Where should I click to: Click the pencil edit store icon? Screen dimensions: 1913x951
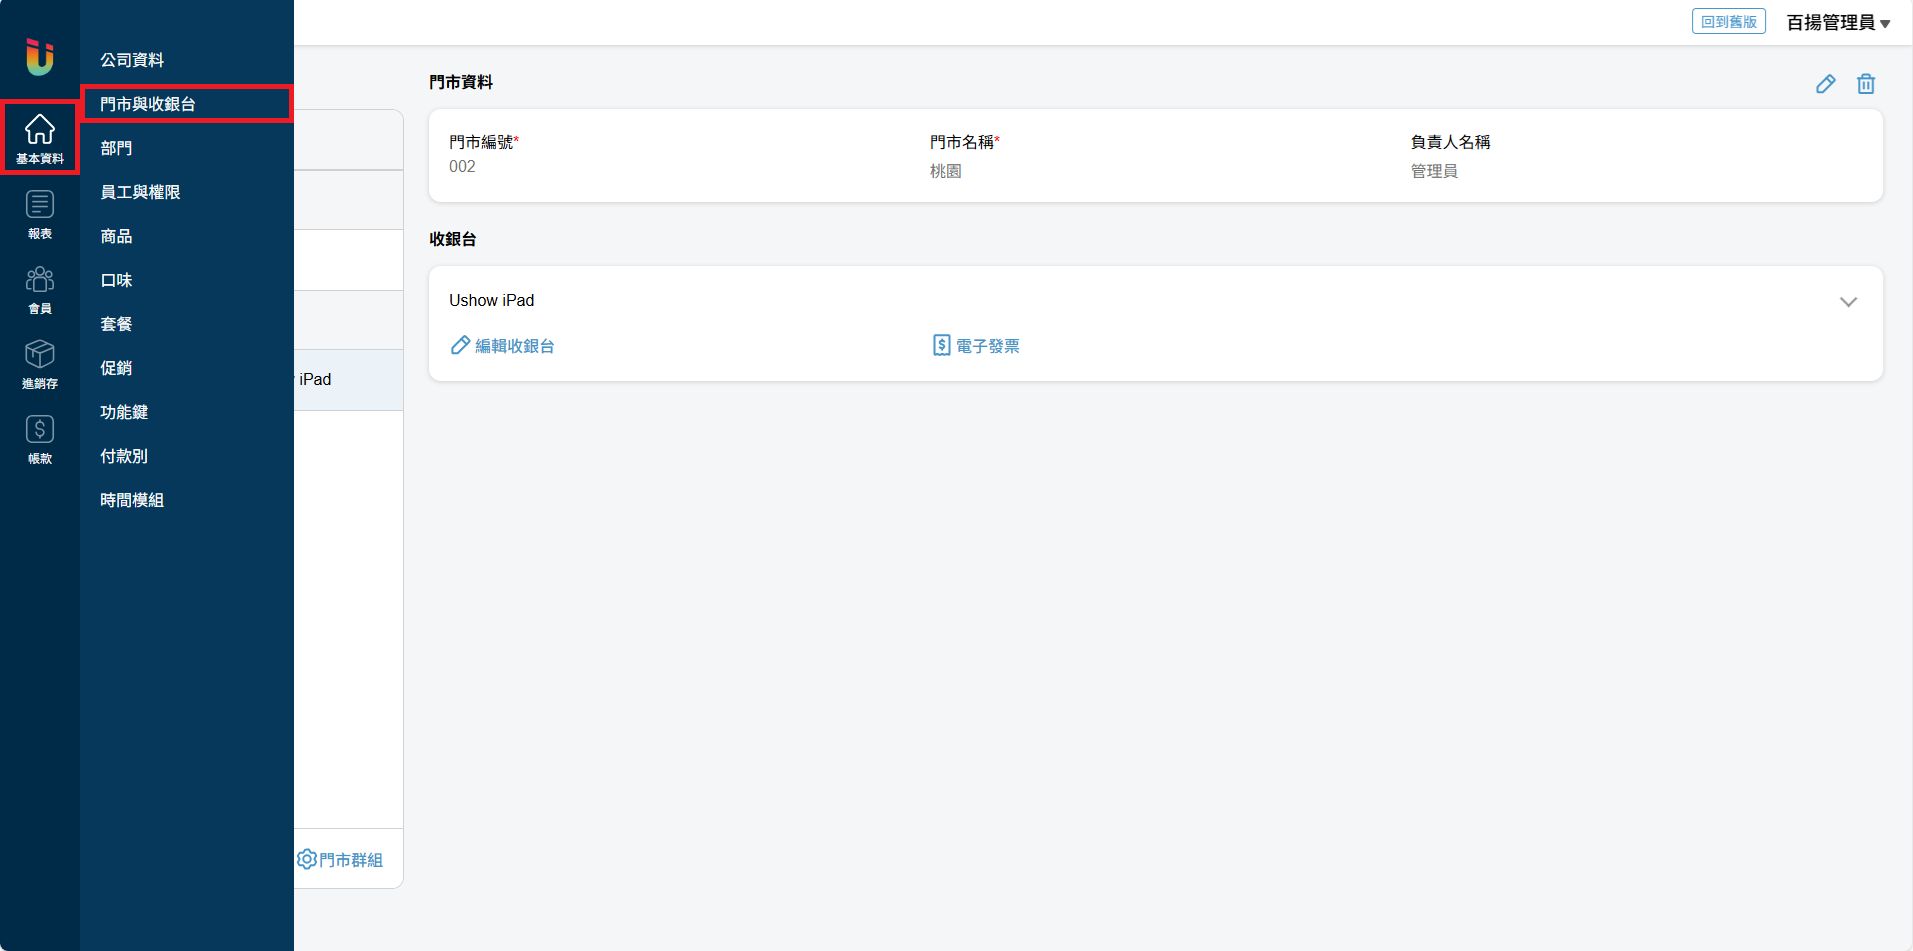coord(1825,84)
